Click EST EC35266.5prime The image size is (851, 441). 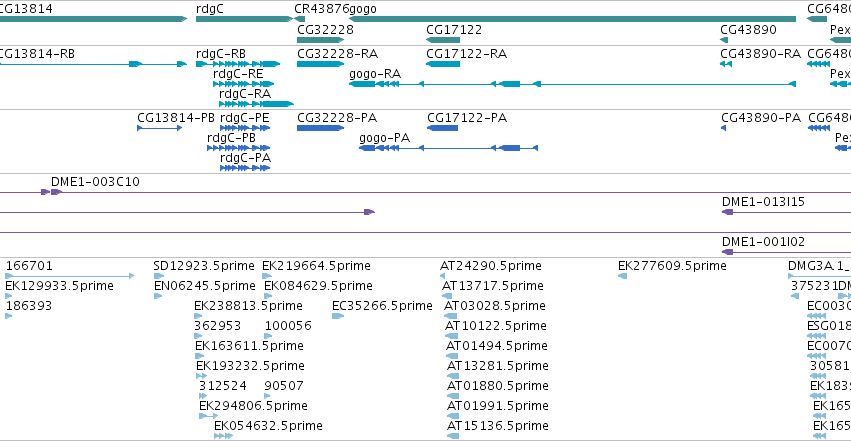point(382,306)
